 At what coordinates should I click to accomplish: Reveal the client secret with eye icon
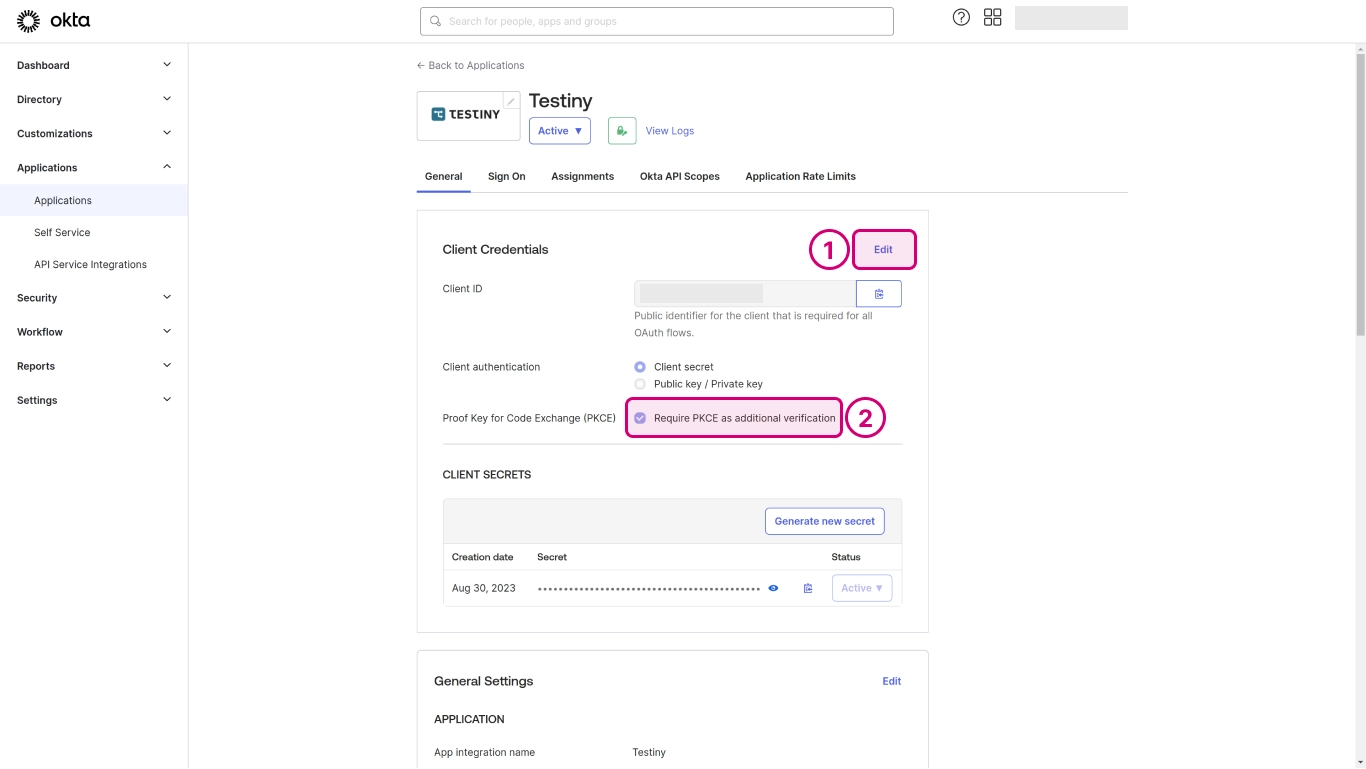coord(773,588)
